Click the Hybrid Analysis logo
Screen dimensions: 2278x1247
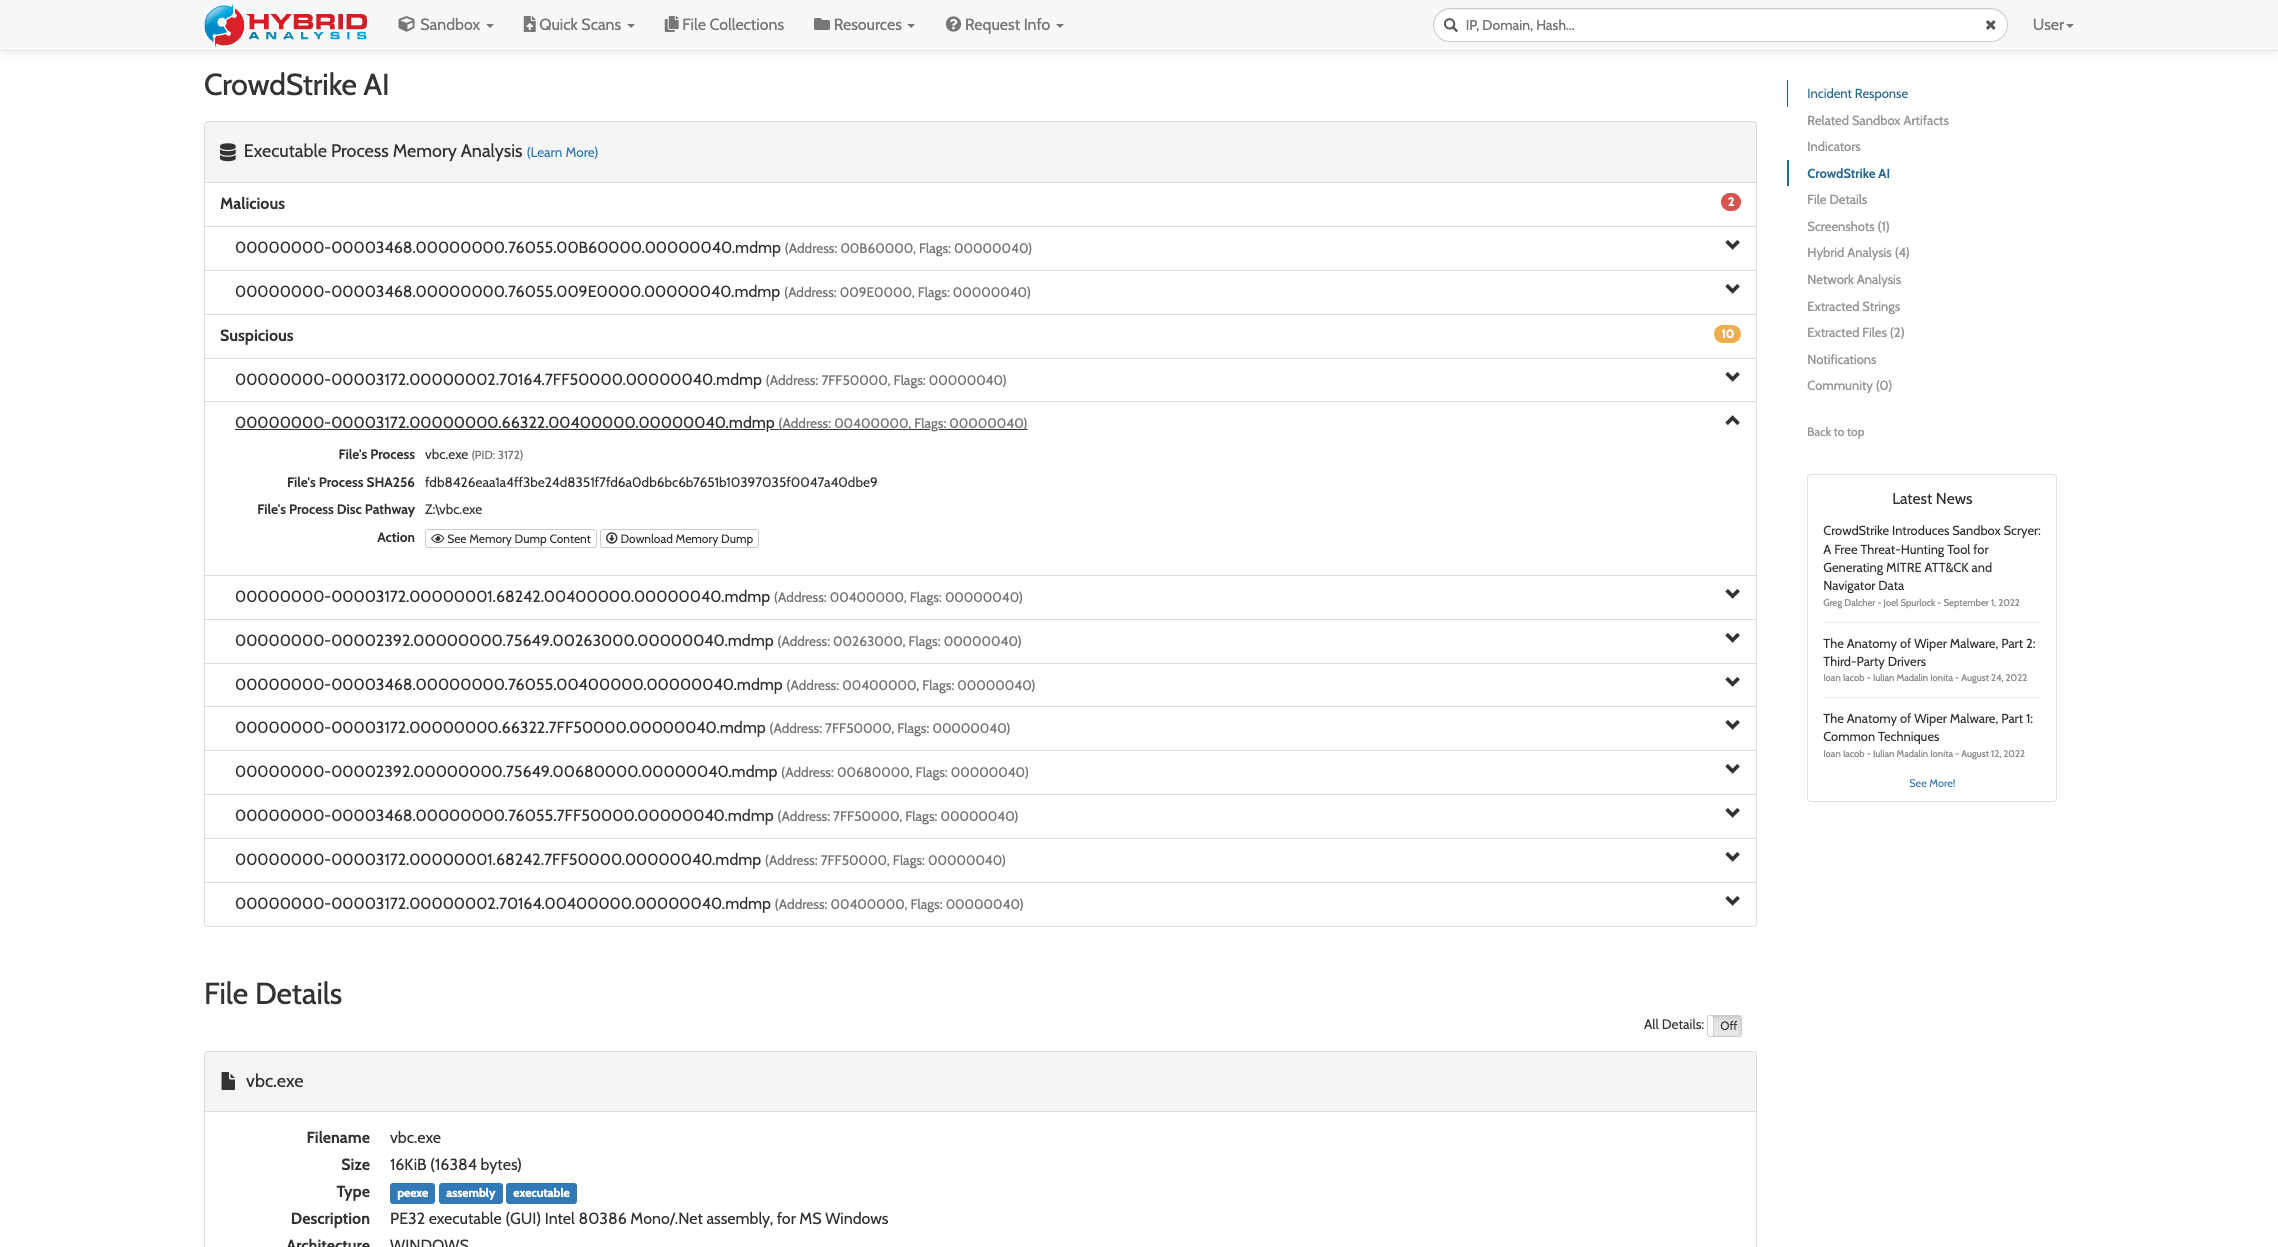point(285,24)
